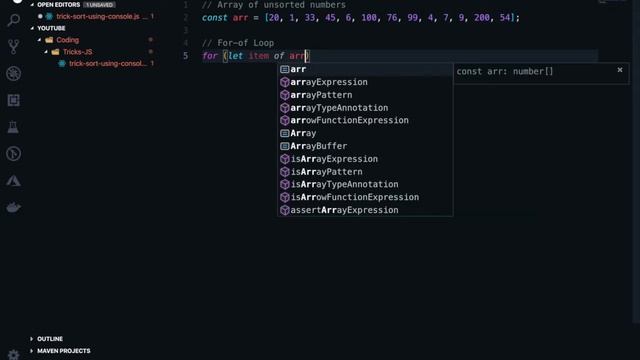Select the Coding folder name
This screenshot has width=640, height=360.
(x=68, y=40)
